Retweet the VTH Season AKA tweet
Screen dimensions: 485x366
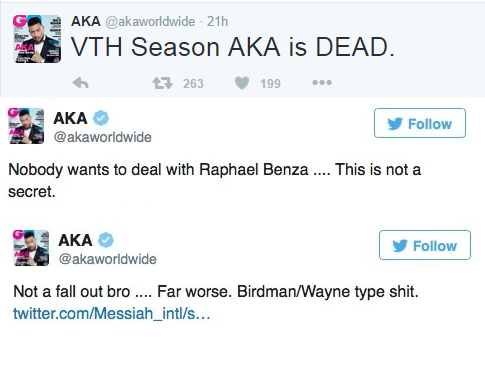(x=162, y=83)
